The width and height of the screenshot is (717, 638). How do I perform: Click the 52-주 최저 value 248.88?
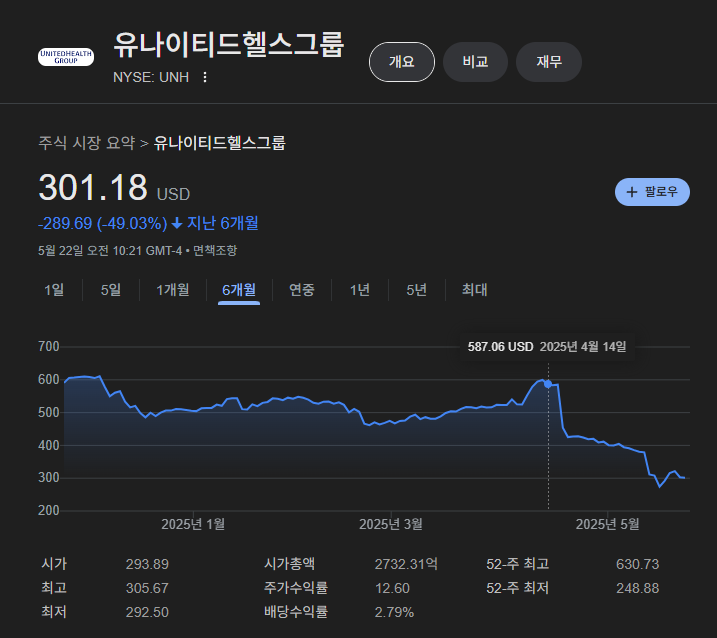[x=637, y=588]
